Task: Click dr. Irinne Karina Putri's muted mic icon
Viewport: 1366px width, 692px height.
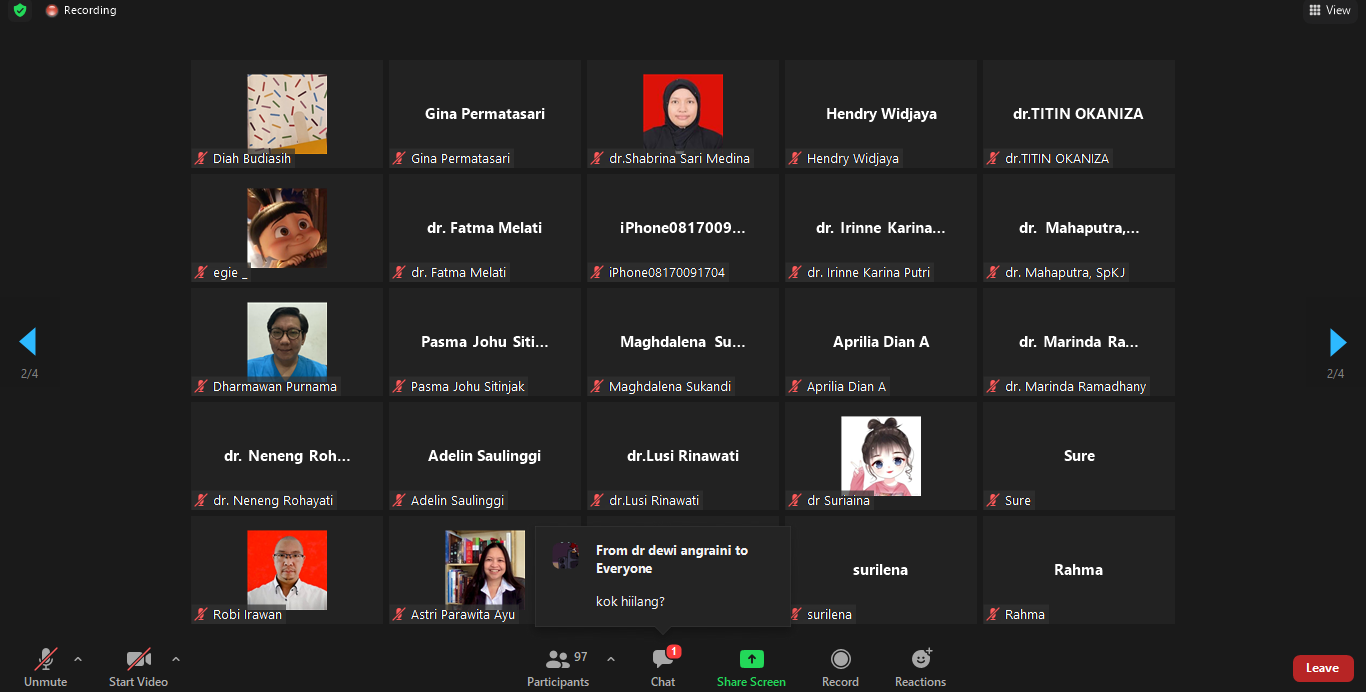Action: click(796, 272)
